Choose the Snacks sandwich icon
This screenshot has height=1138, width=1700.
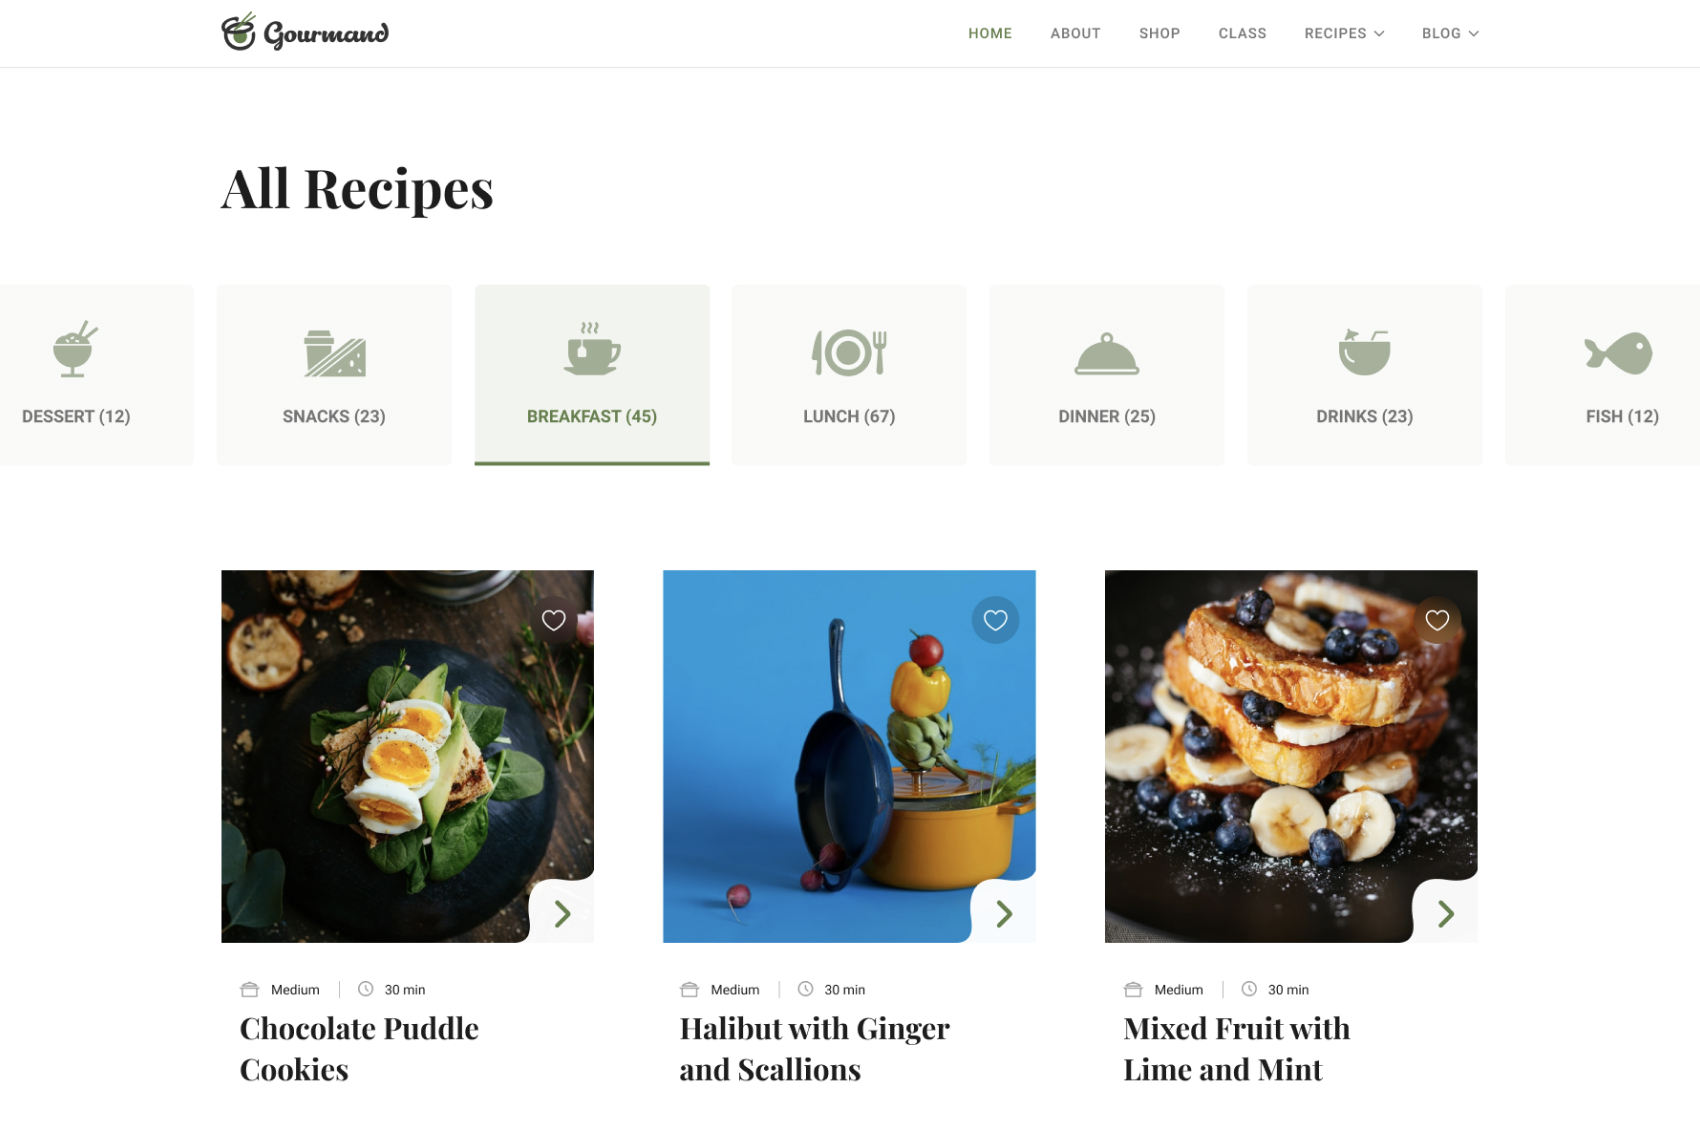pos(334,353)
